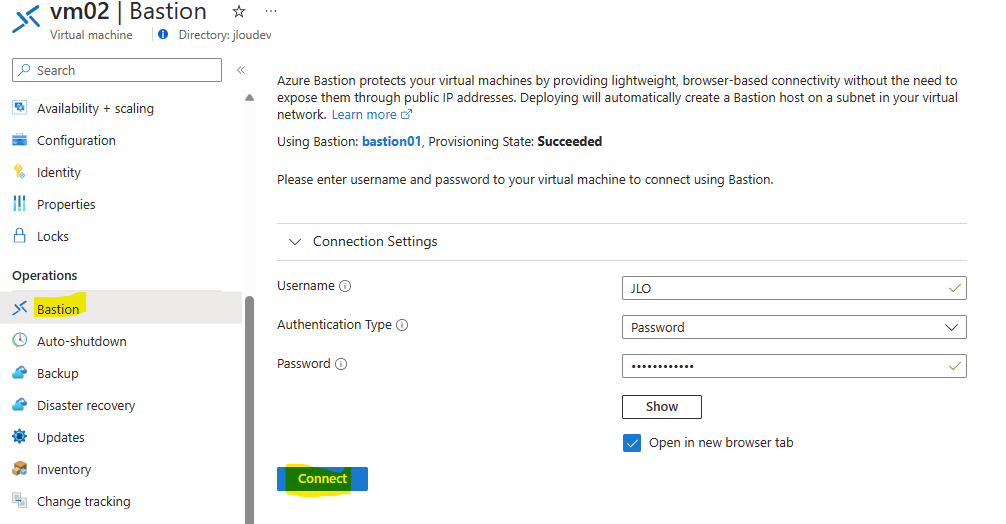This screenshot has width=1006, height=524.
Task: Uncheck Open in new browser tab
Action: (x=632, y=443)
